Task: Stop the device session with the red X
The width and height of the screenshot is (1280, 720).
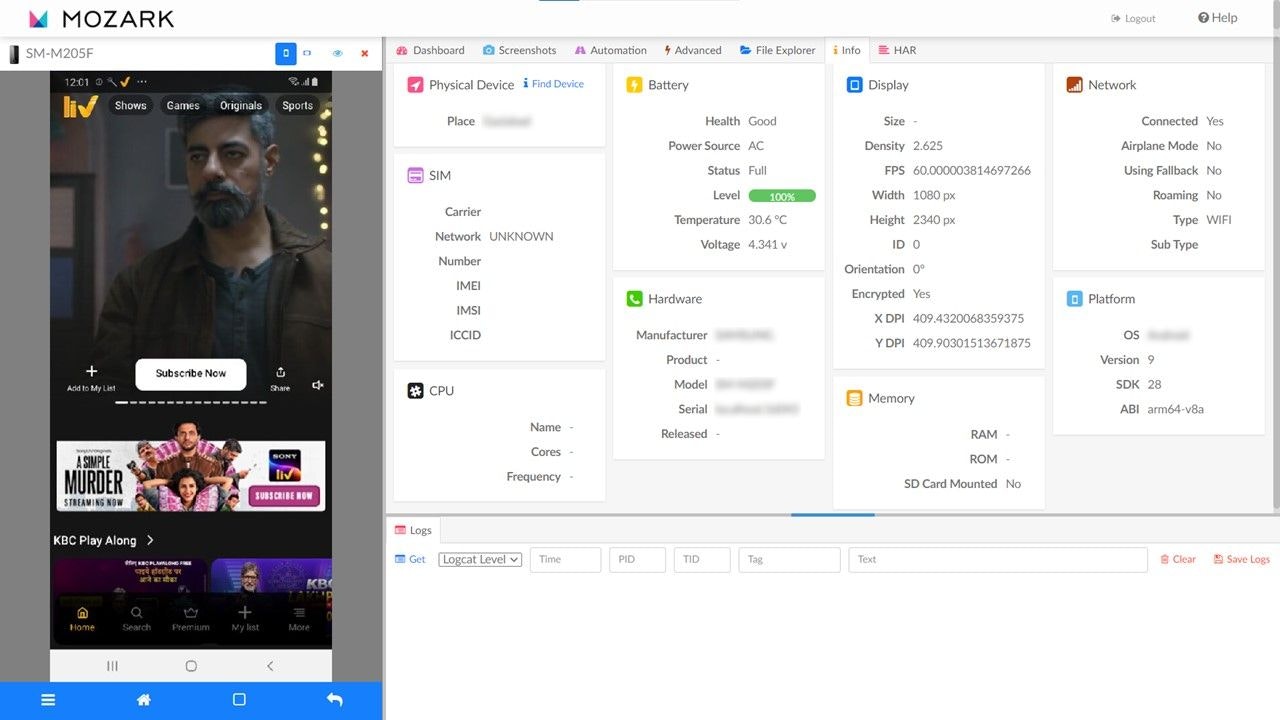Action: [364, 54]
